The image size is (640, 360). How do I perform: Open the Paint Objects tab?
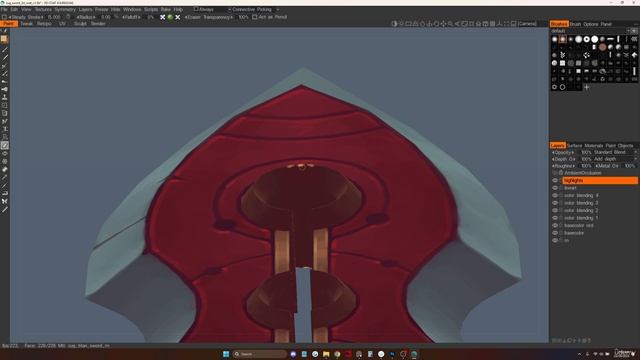pos(619,146)
